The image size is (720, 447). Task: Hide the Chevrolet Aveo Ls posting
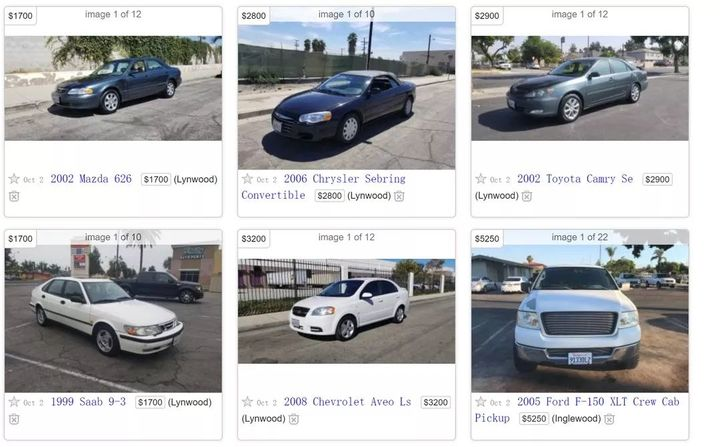[x=294, y=419]
